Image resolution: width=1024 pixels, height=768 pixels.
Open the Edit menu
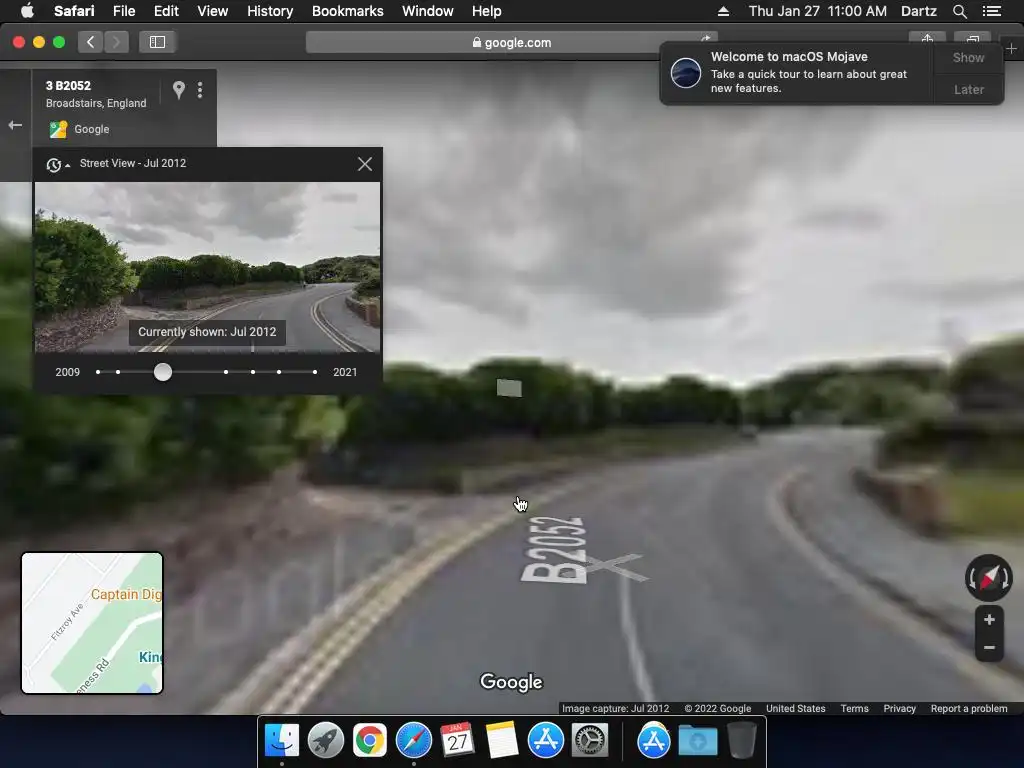[x=166, y=11]
